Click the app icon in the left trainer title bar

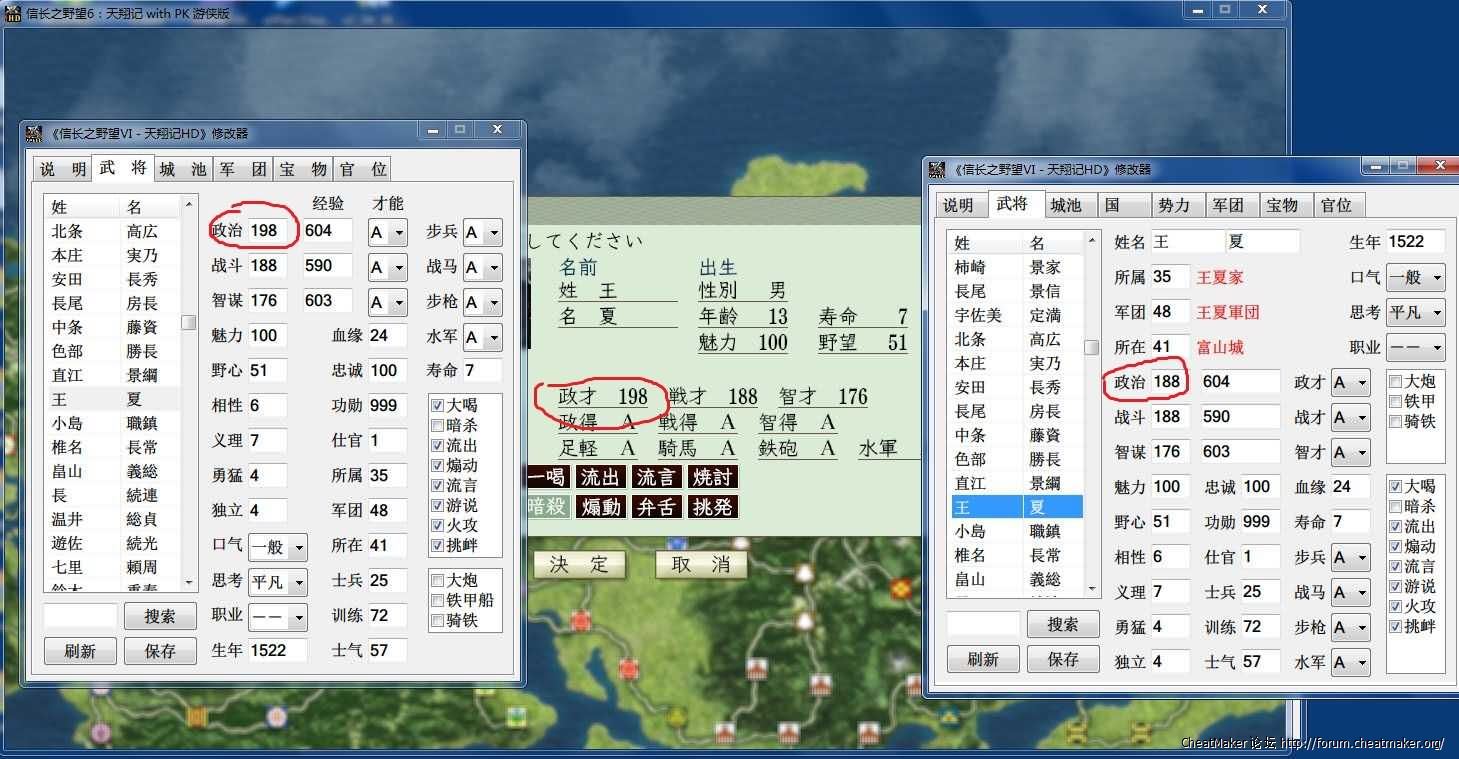34,133
